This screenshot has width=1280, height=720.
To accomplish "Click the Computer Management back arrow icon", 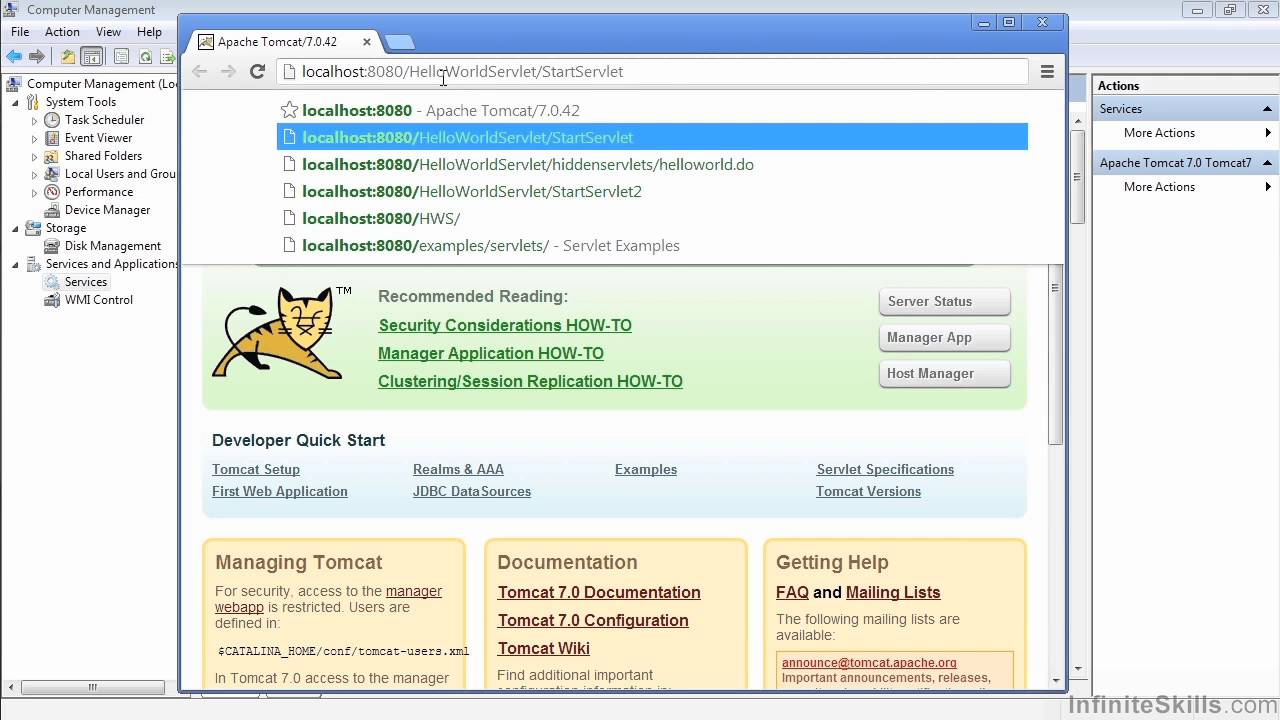I will 14,57.
